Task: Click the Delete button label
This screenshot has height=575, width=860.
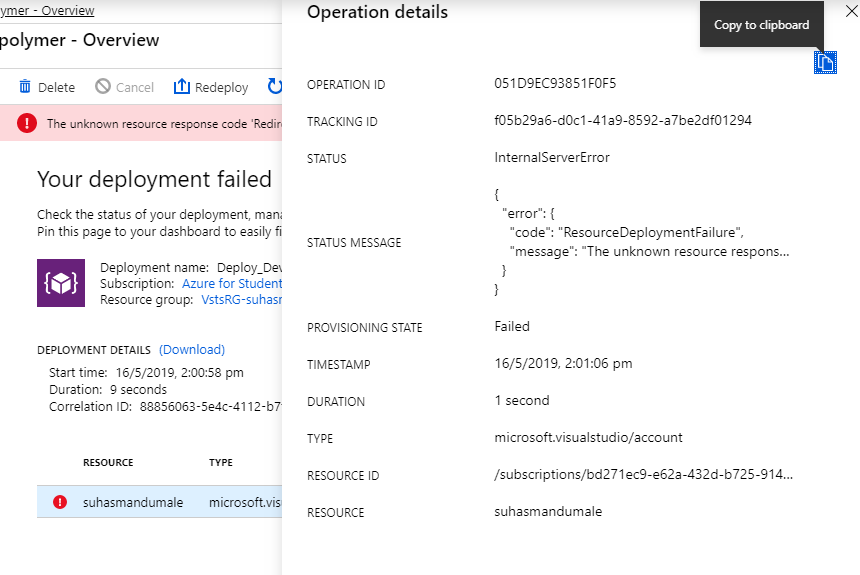Action: 56,87
